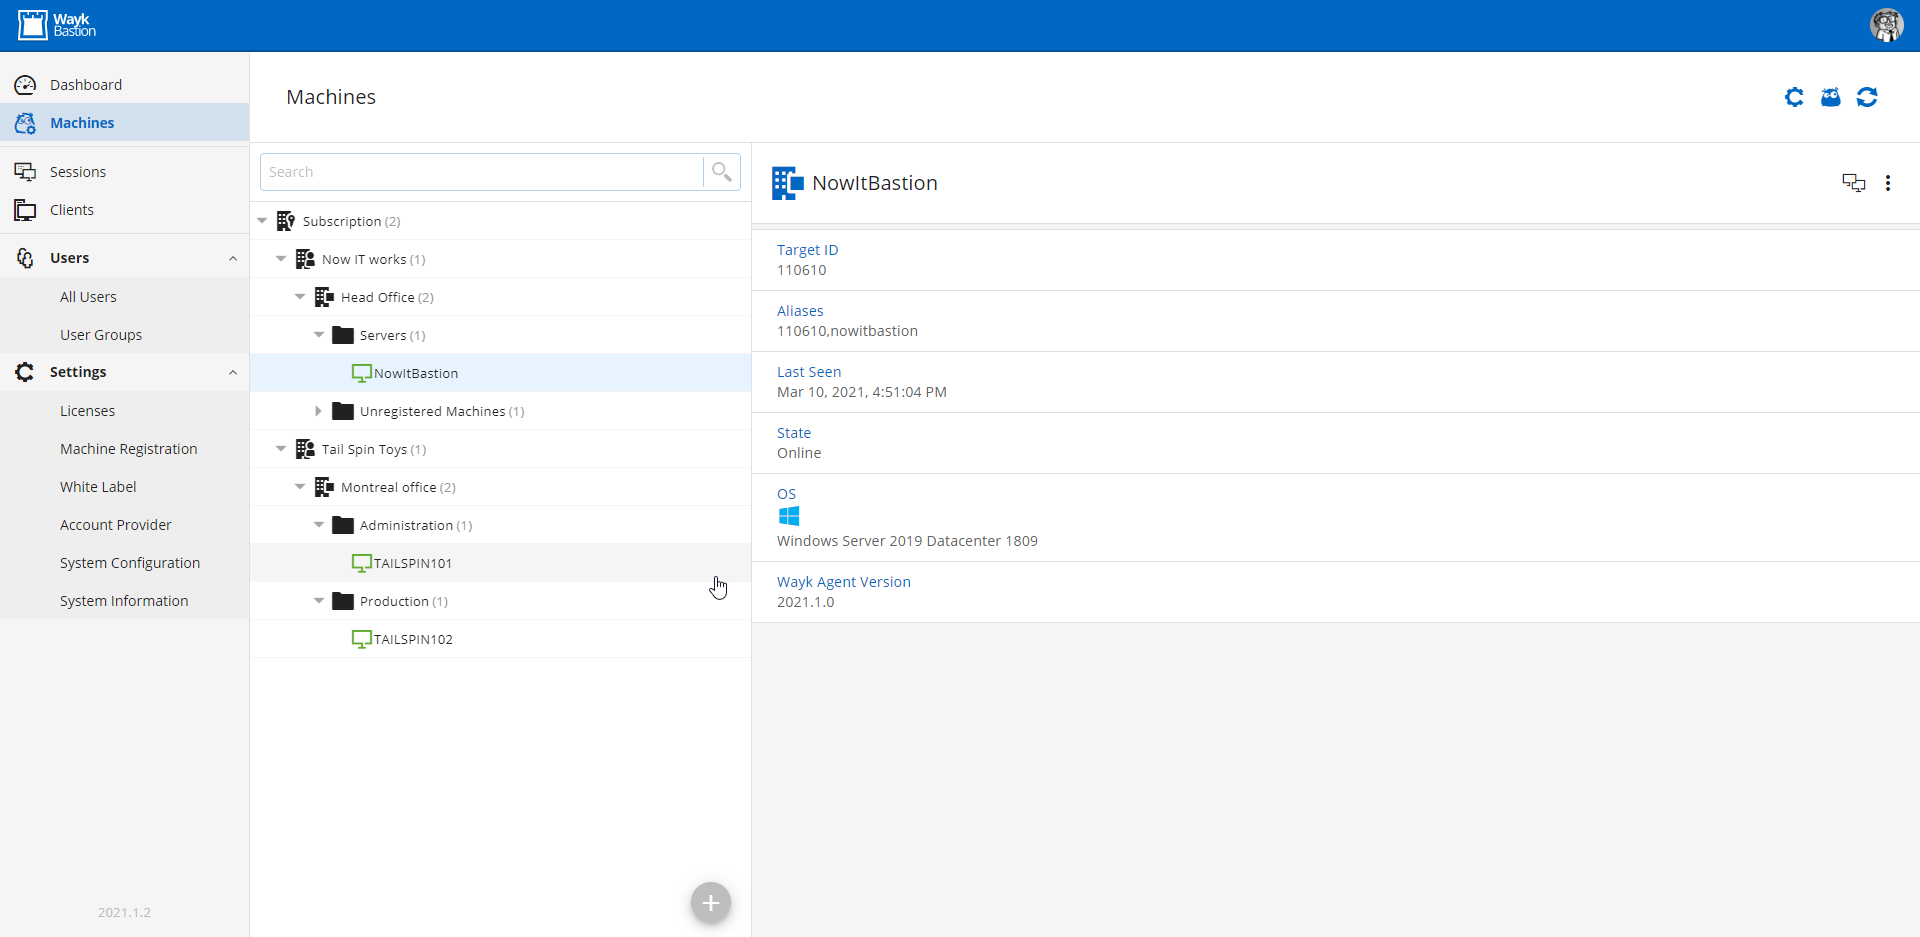Select TAILSPIN101 in machine tree

click(x=500, y=563)
